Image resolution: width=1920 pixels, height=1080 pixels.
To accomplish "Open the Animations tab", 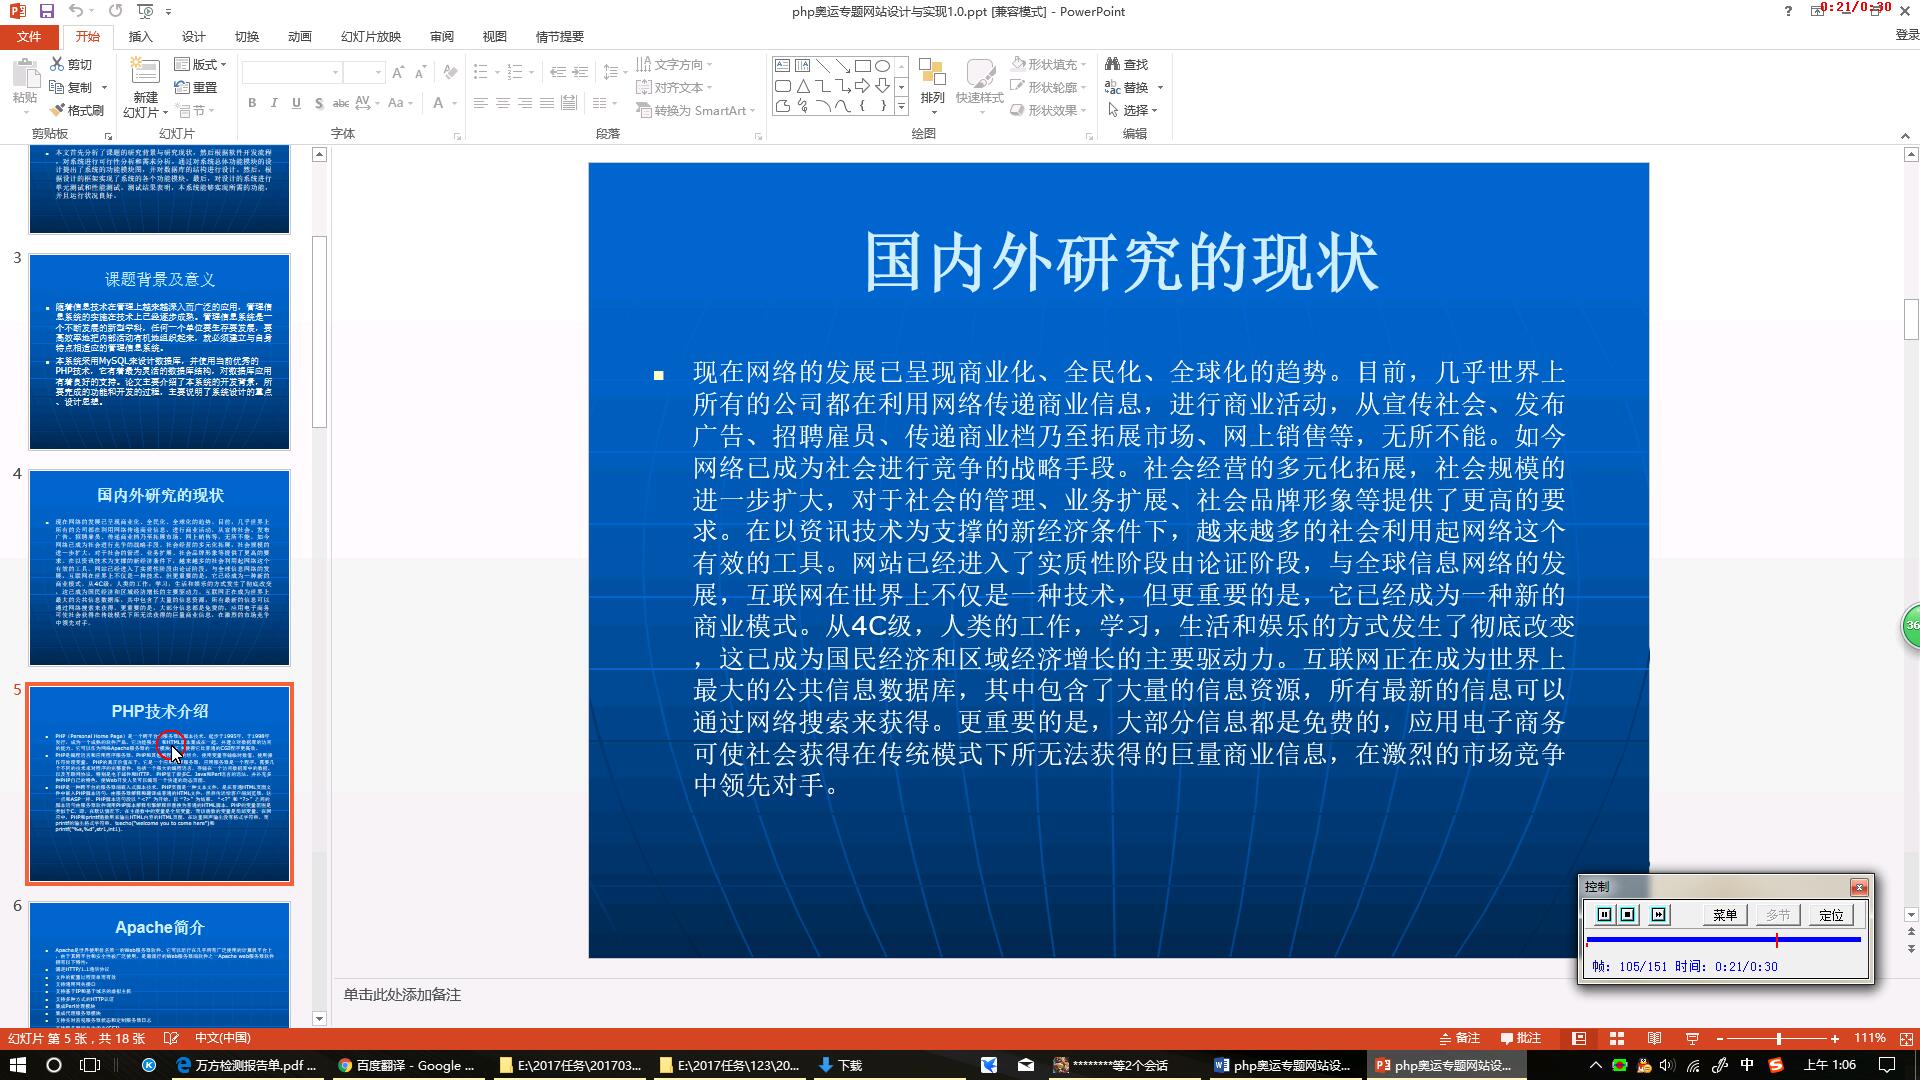I will coord(299,36).
